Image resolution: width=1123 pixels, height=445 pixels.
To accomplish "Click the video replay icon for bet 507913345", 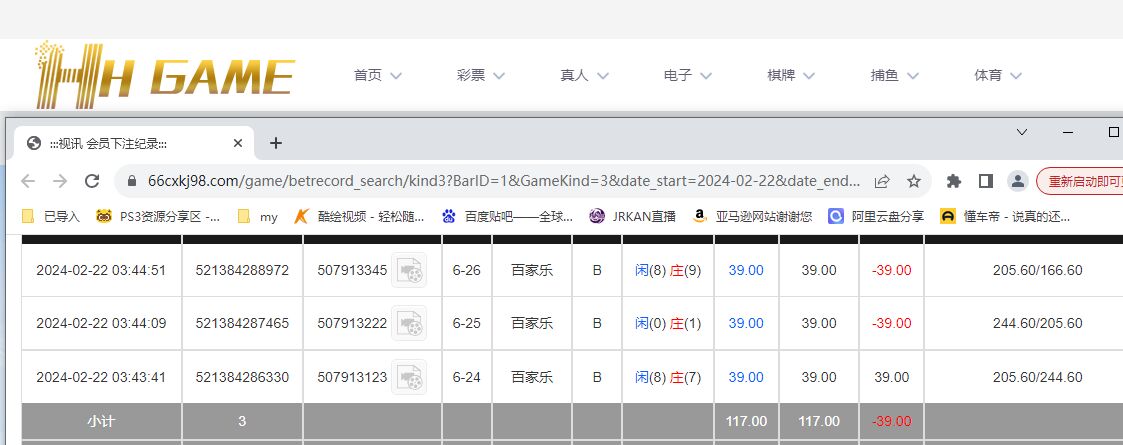I will click(409, 271).
